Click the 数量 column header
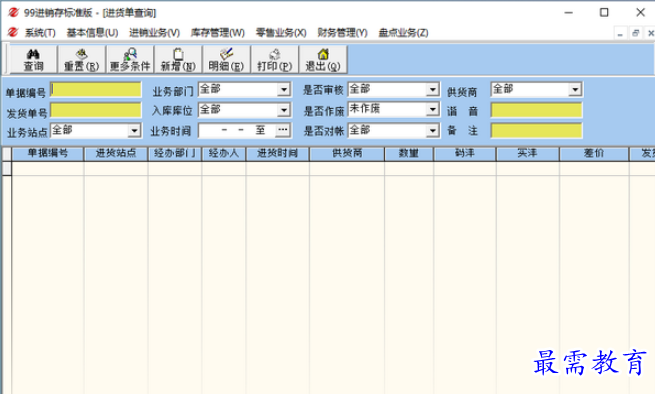655x394 pixels. pyautogui.click(x=409, y=153)
